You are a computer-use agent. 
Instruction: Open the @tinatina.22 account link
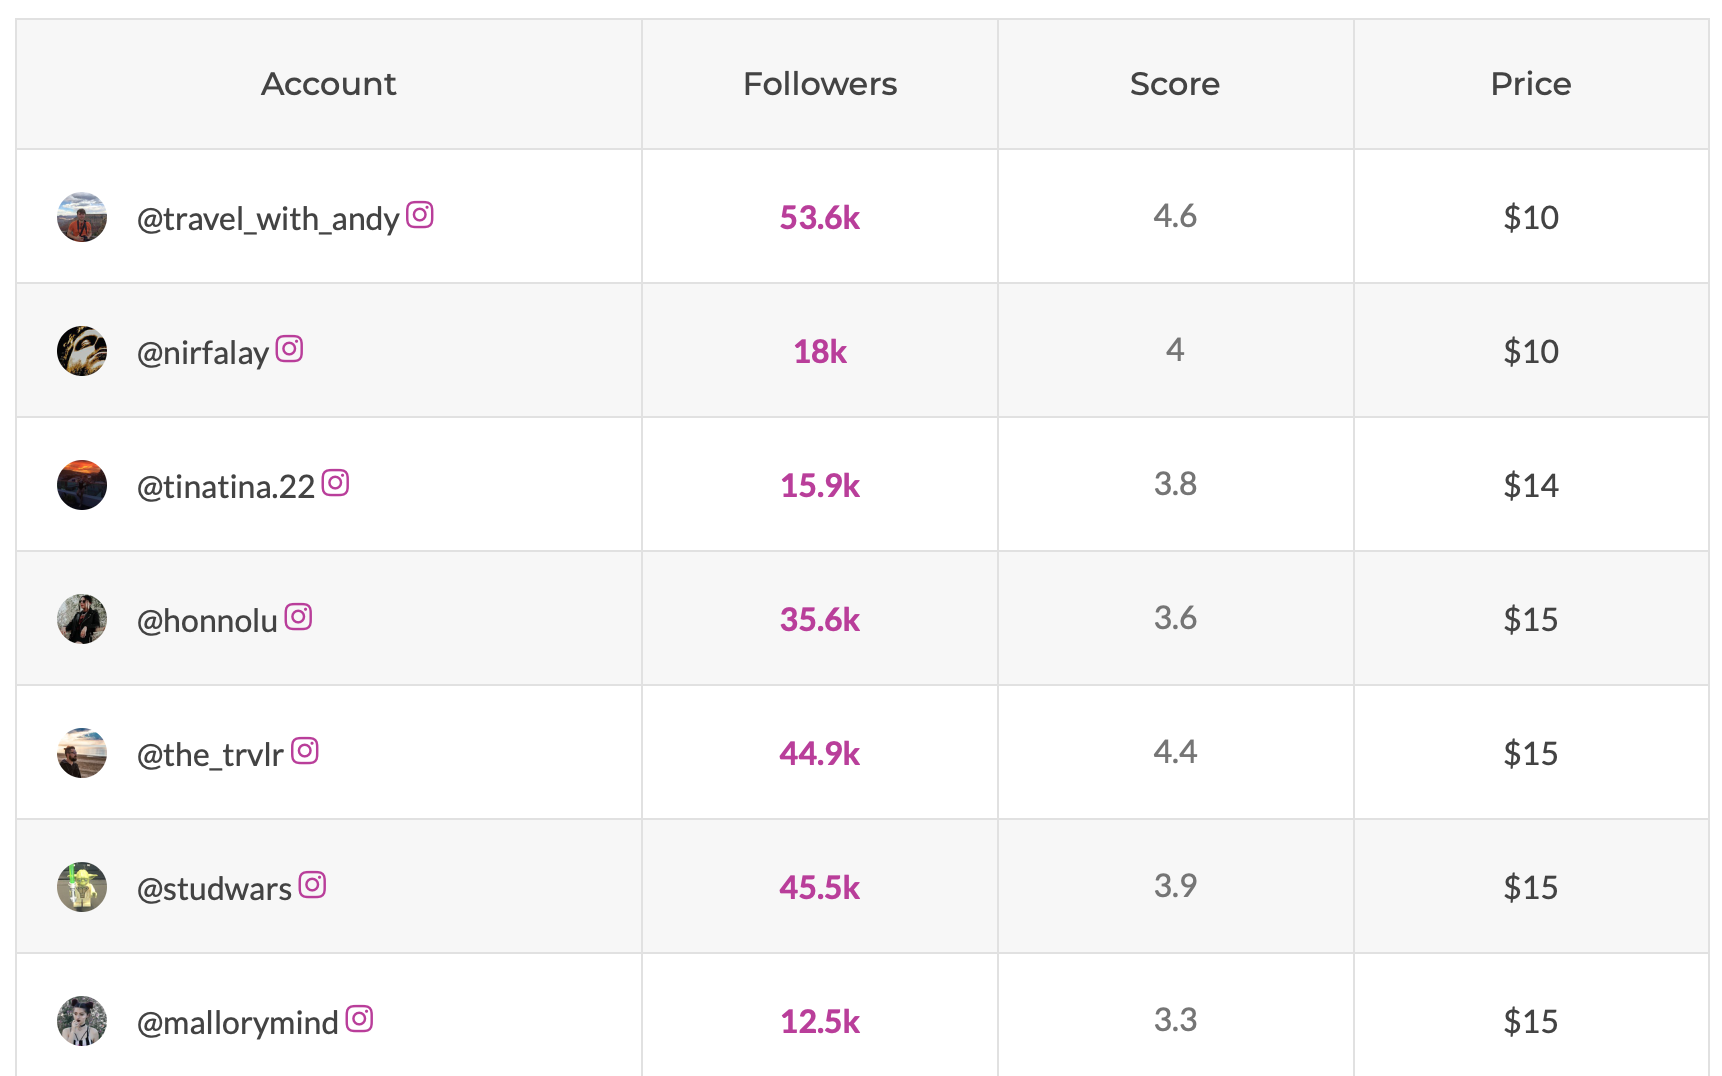click(226, 487)
